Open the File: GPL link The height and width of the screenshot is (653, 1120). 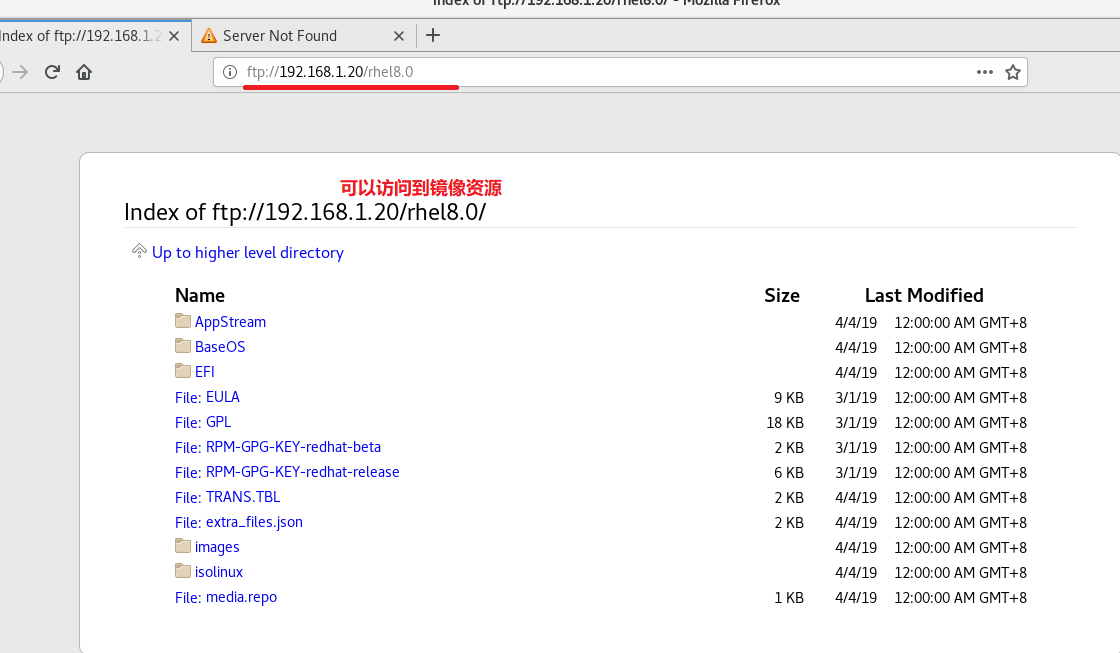tap(203, 422)
